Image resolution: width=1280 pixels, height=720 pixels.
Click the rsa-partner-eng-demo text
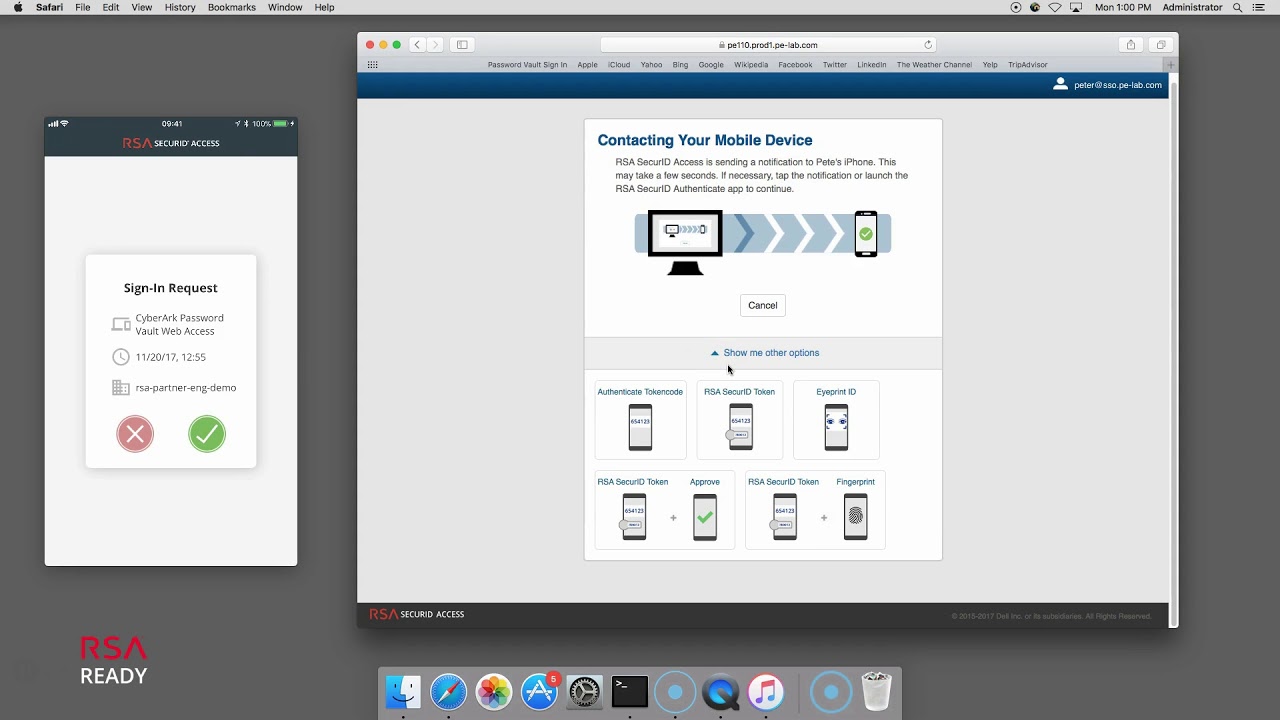186,388
